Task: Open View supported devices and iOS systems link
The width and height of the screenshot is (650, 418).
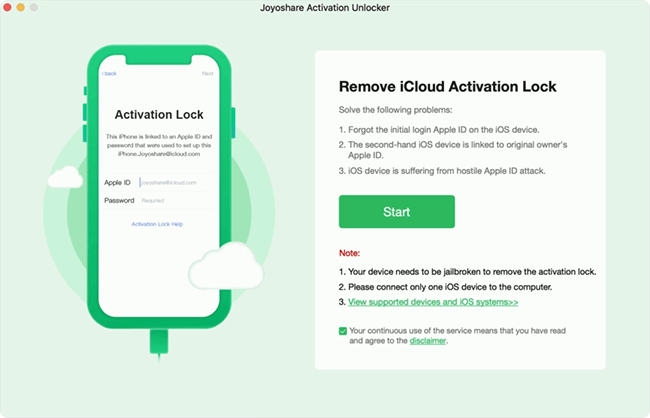Action: [433, 302]
